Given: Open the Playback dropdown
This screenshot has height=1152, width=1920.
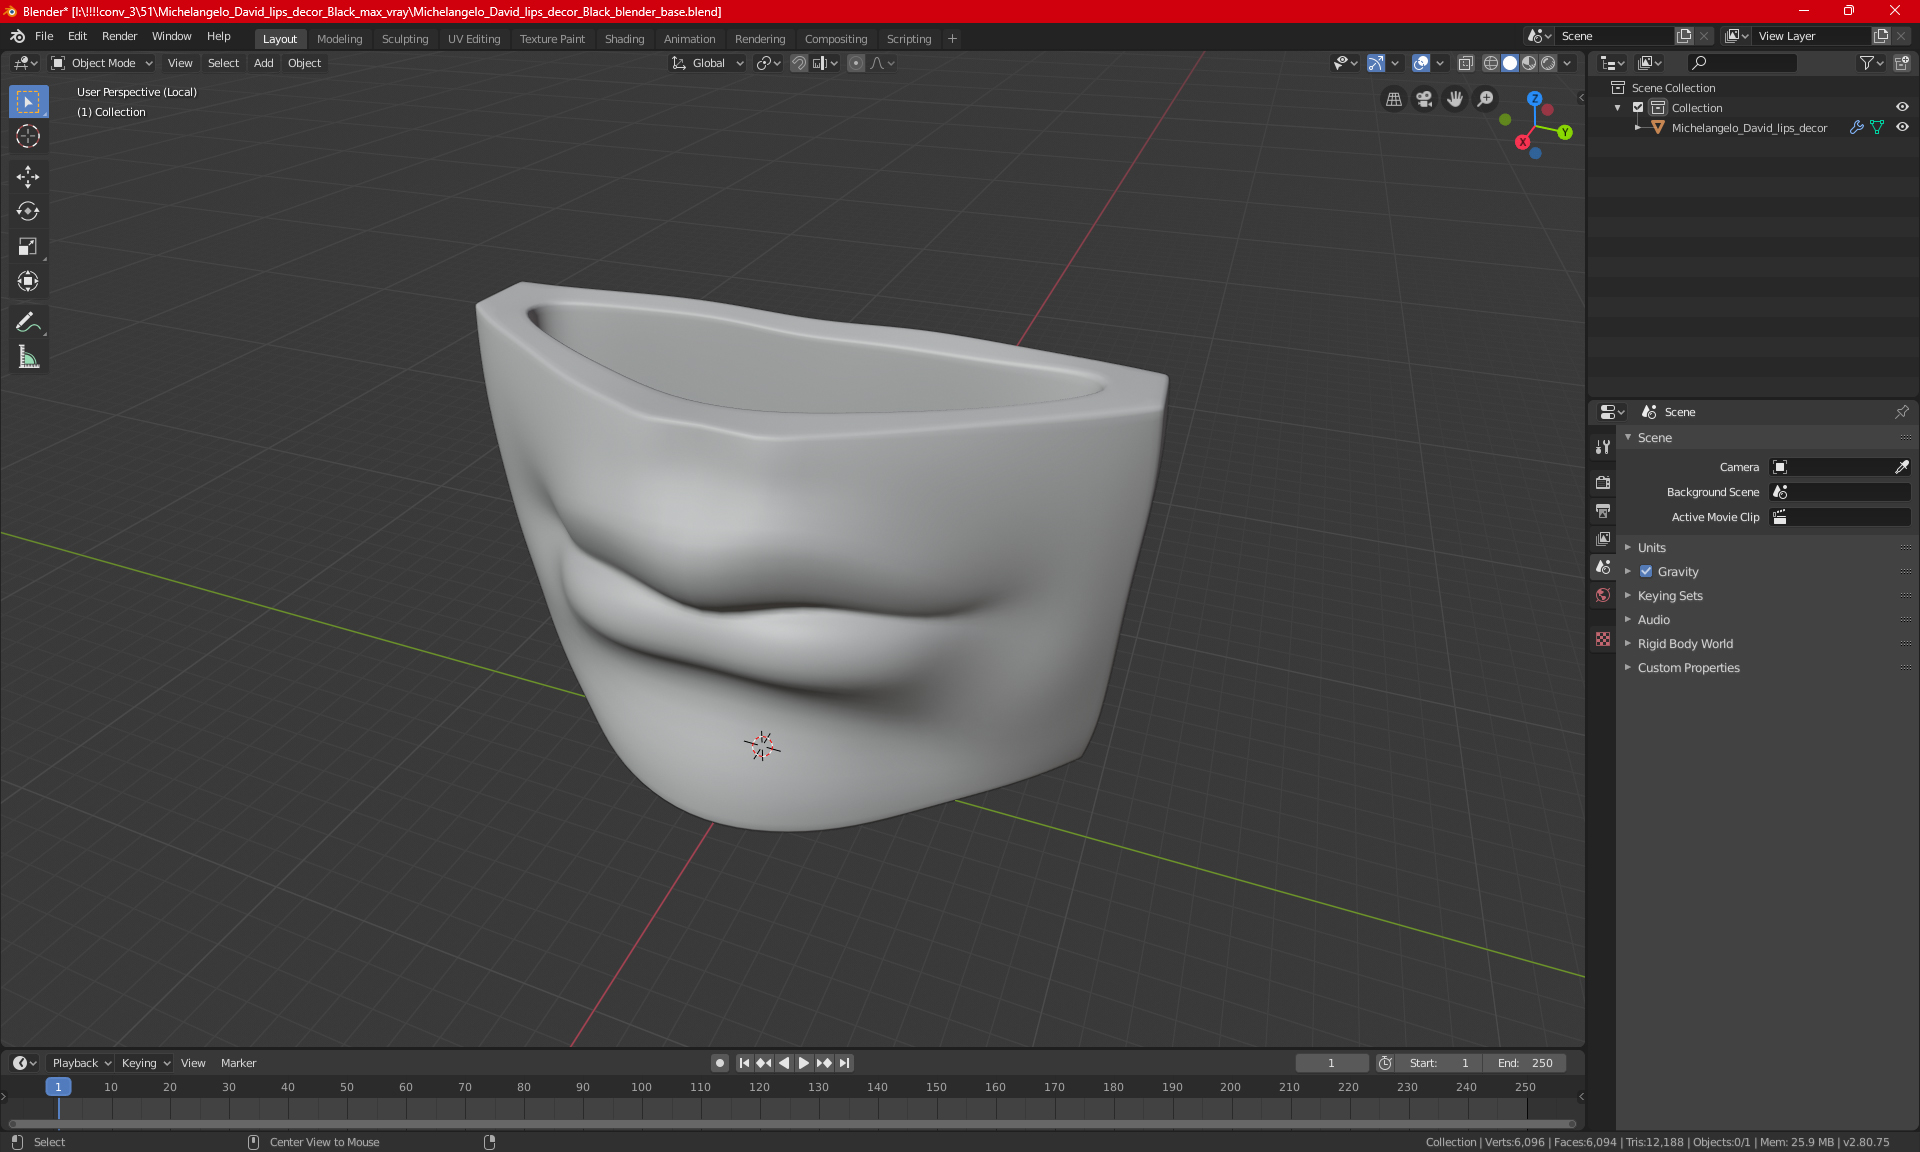Looking at the screenshot, I should tap(81, 1063).
